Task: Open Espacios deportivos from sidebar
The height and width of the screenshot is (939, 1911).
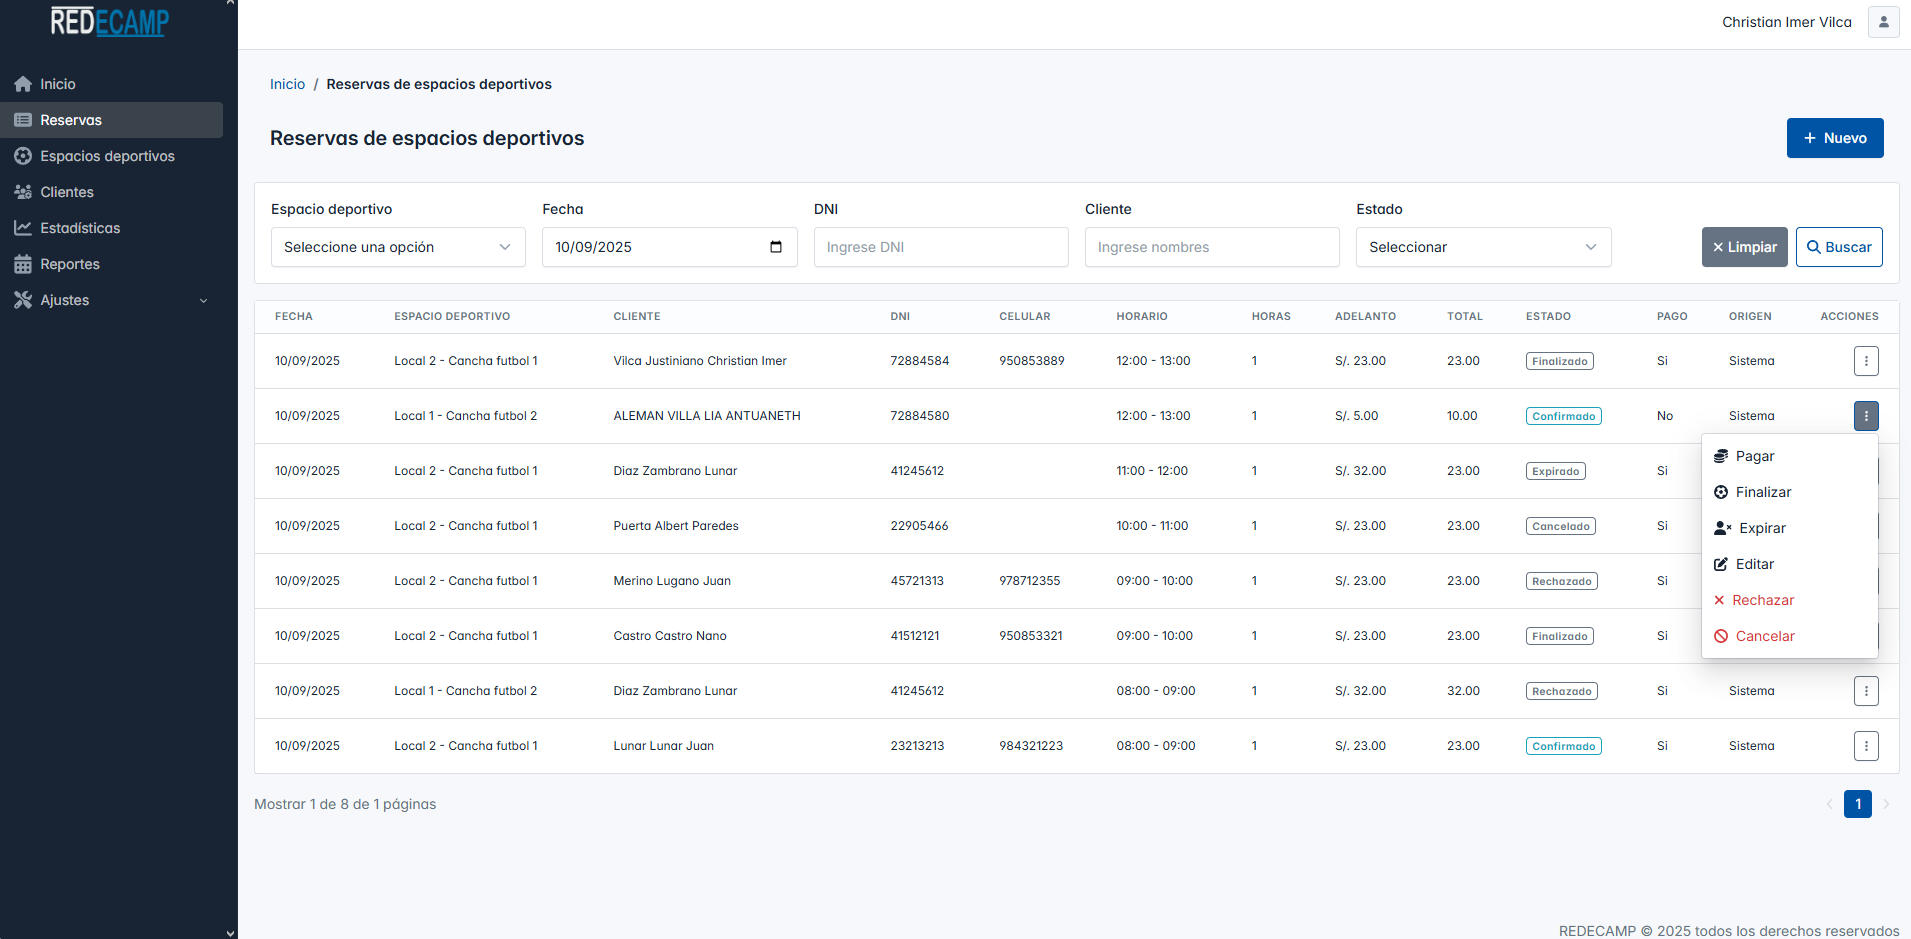Action: (107, 156)
